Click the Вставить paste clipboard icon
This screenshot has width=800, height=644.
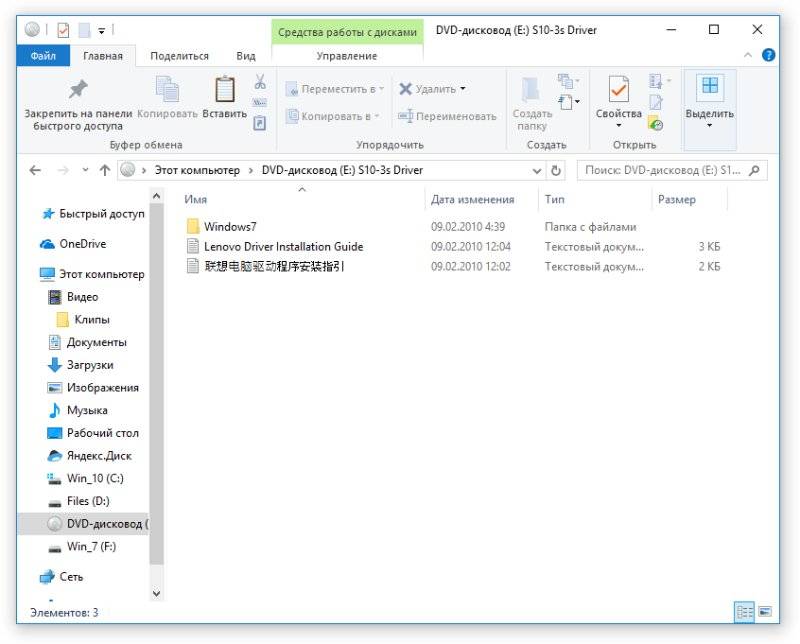[224, 89]
